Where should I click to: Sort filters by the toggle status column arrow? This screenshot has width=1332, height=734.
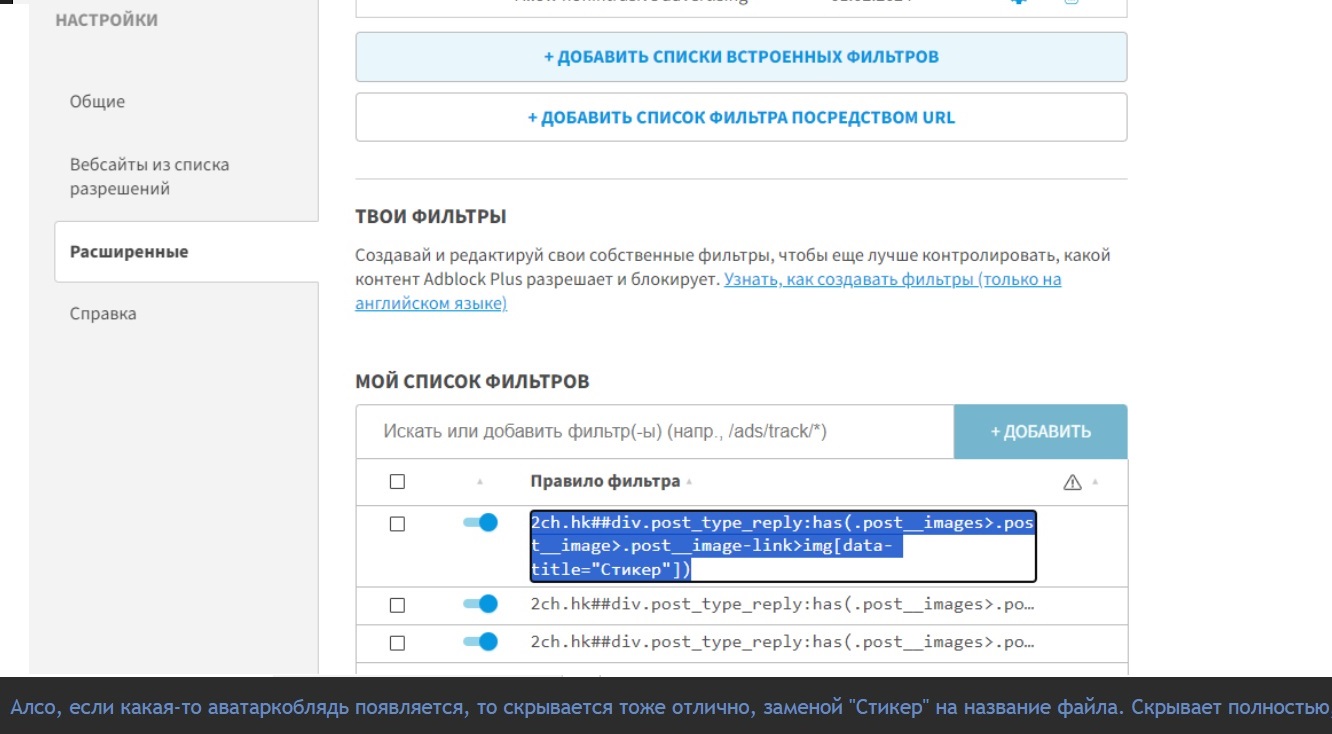click(x=479, y=482)
